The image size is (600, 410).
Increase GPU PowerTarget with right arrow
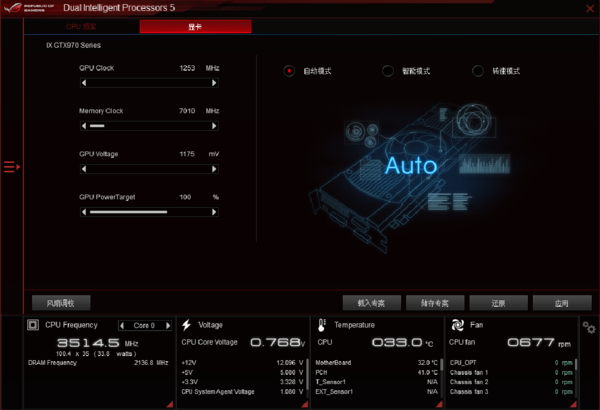tap(214, 212)
